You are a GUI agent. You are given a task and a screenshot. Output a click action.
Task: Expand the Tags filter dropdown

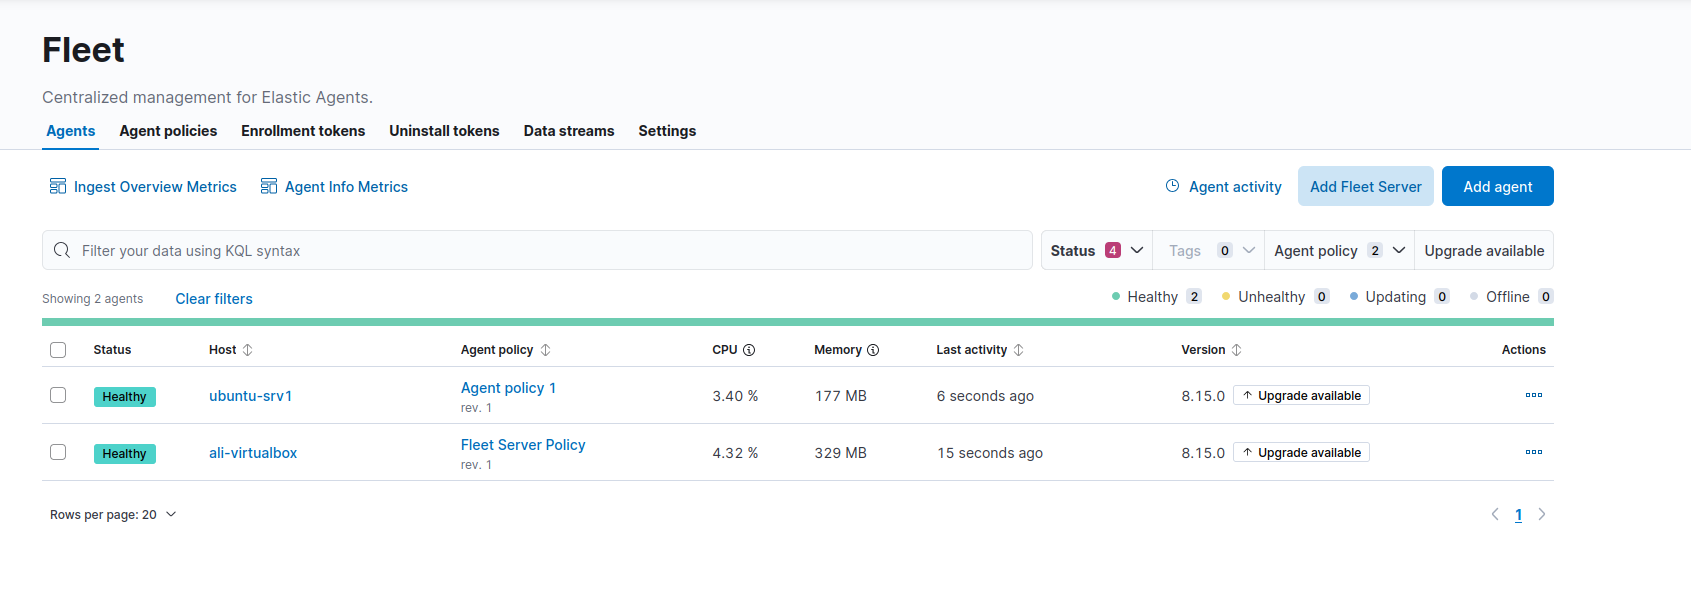click(1209, 250)
